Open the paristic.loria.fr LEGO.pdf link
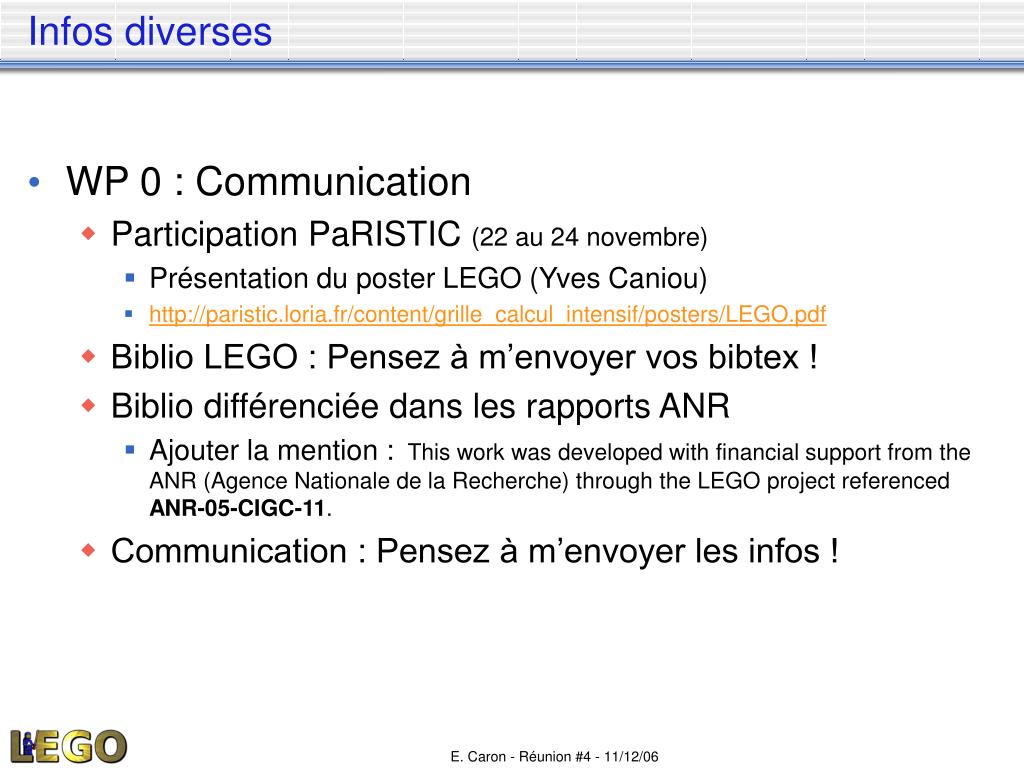Image resolution: width=1024 pixels, height=768 pixels. 487,315
